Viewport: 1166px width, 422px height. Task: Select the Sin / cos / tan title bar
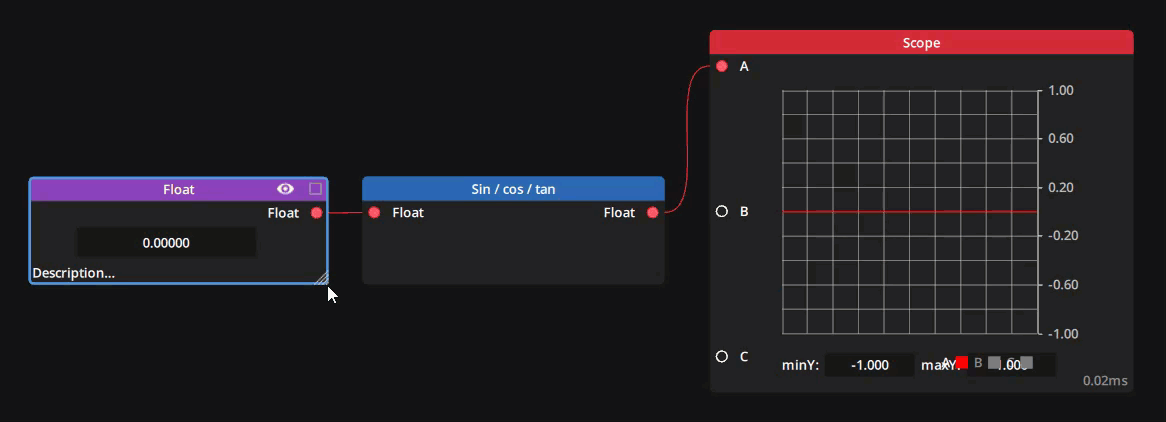(513, 189)
